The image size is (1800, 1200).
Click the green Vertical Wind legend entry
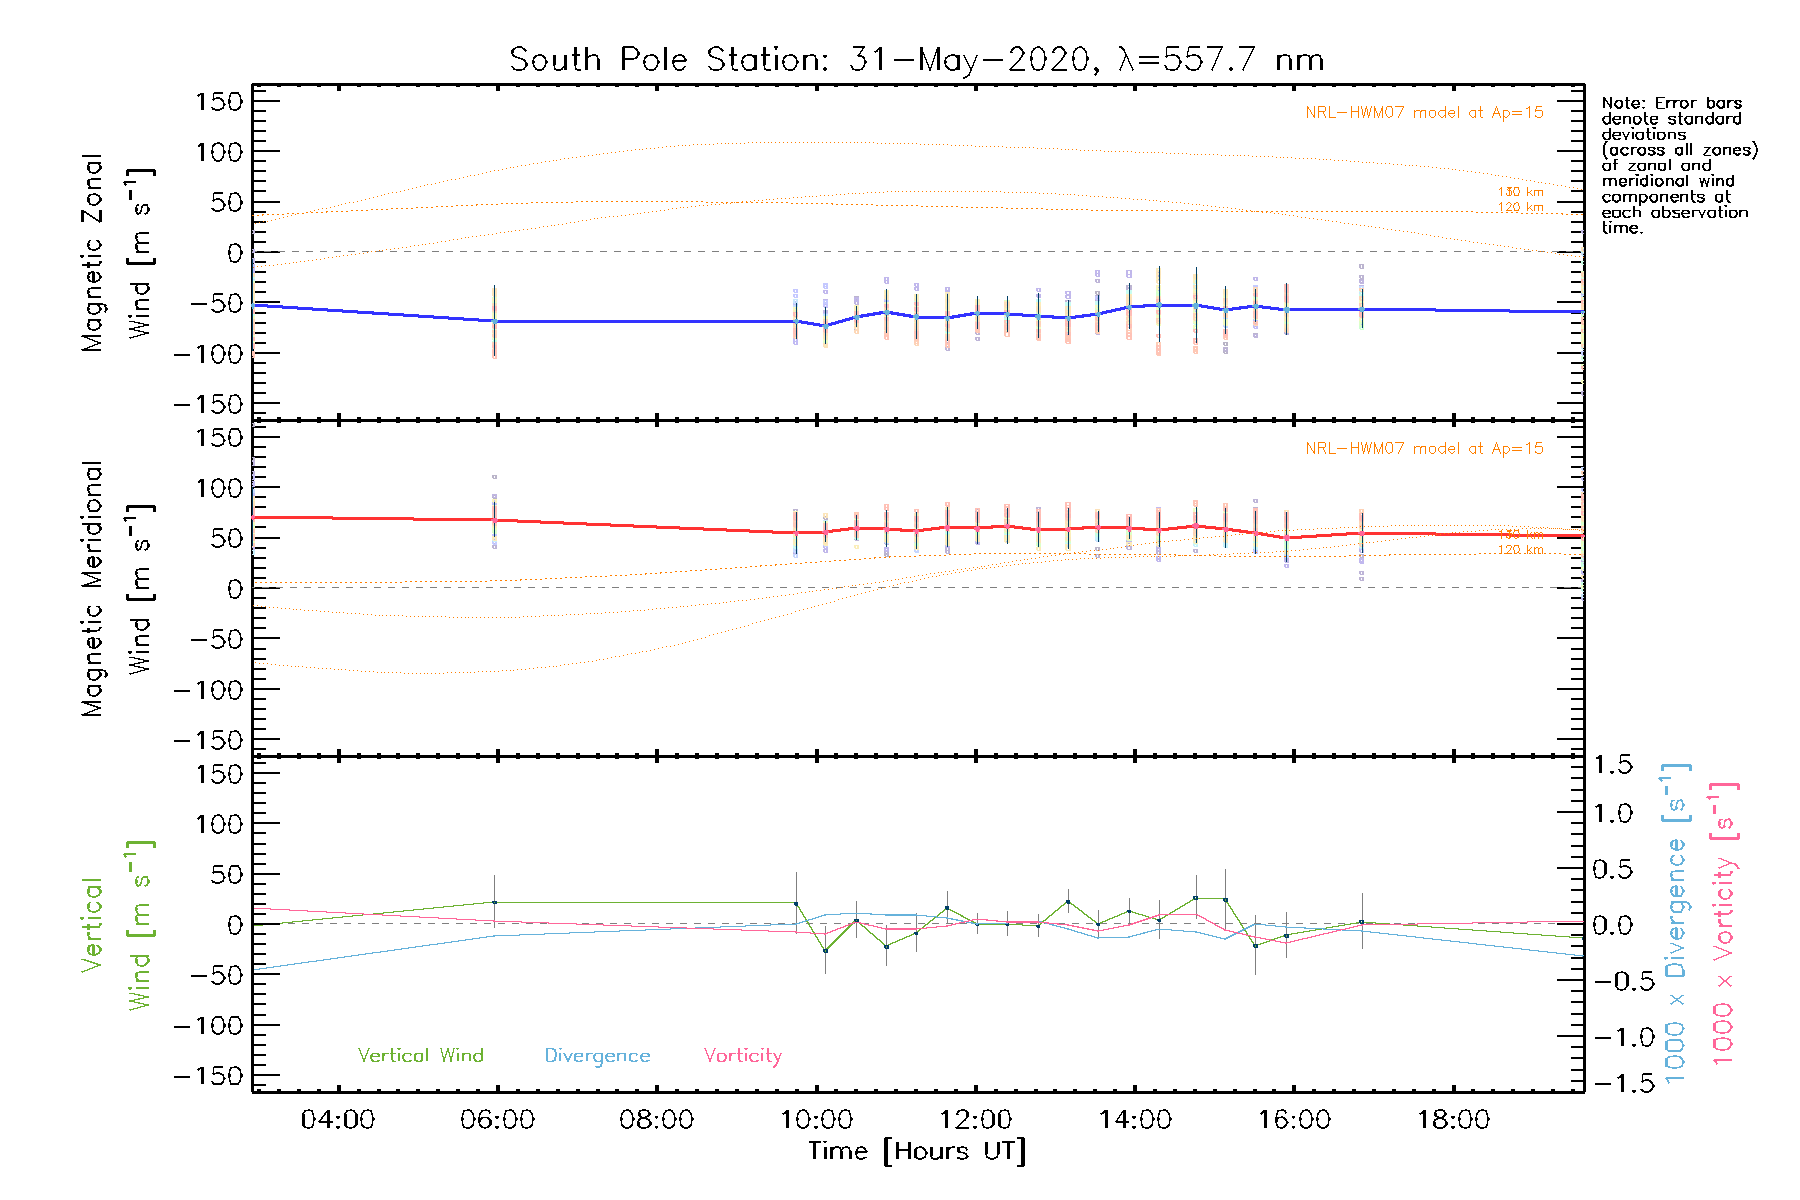coord(420,1056)
